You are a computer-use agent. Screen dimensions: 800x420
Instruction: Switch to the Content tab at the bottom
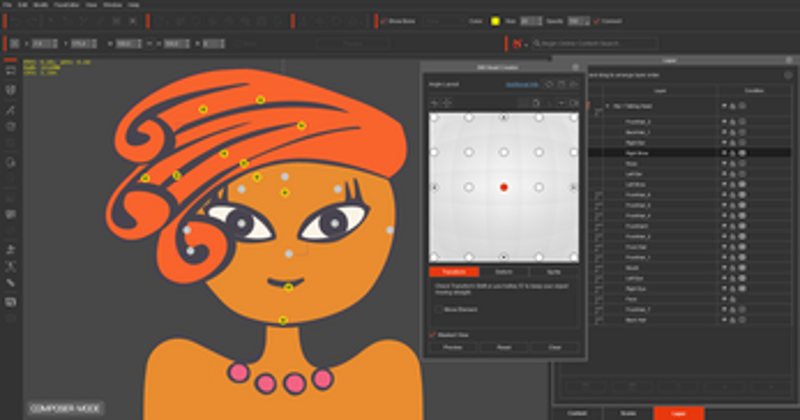tap(577, 414)
